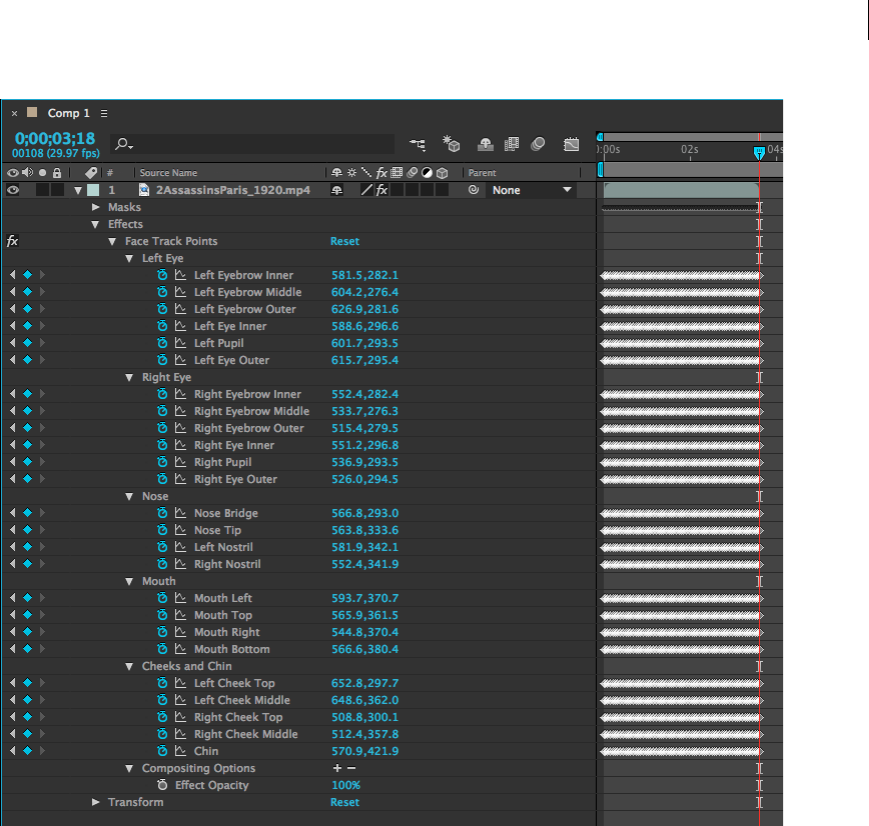Viewport: 869px width, 826px height.
Task: Toggle the Draft 3D icon
Action: (451, 144)
